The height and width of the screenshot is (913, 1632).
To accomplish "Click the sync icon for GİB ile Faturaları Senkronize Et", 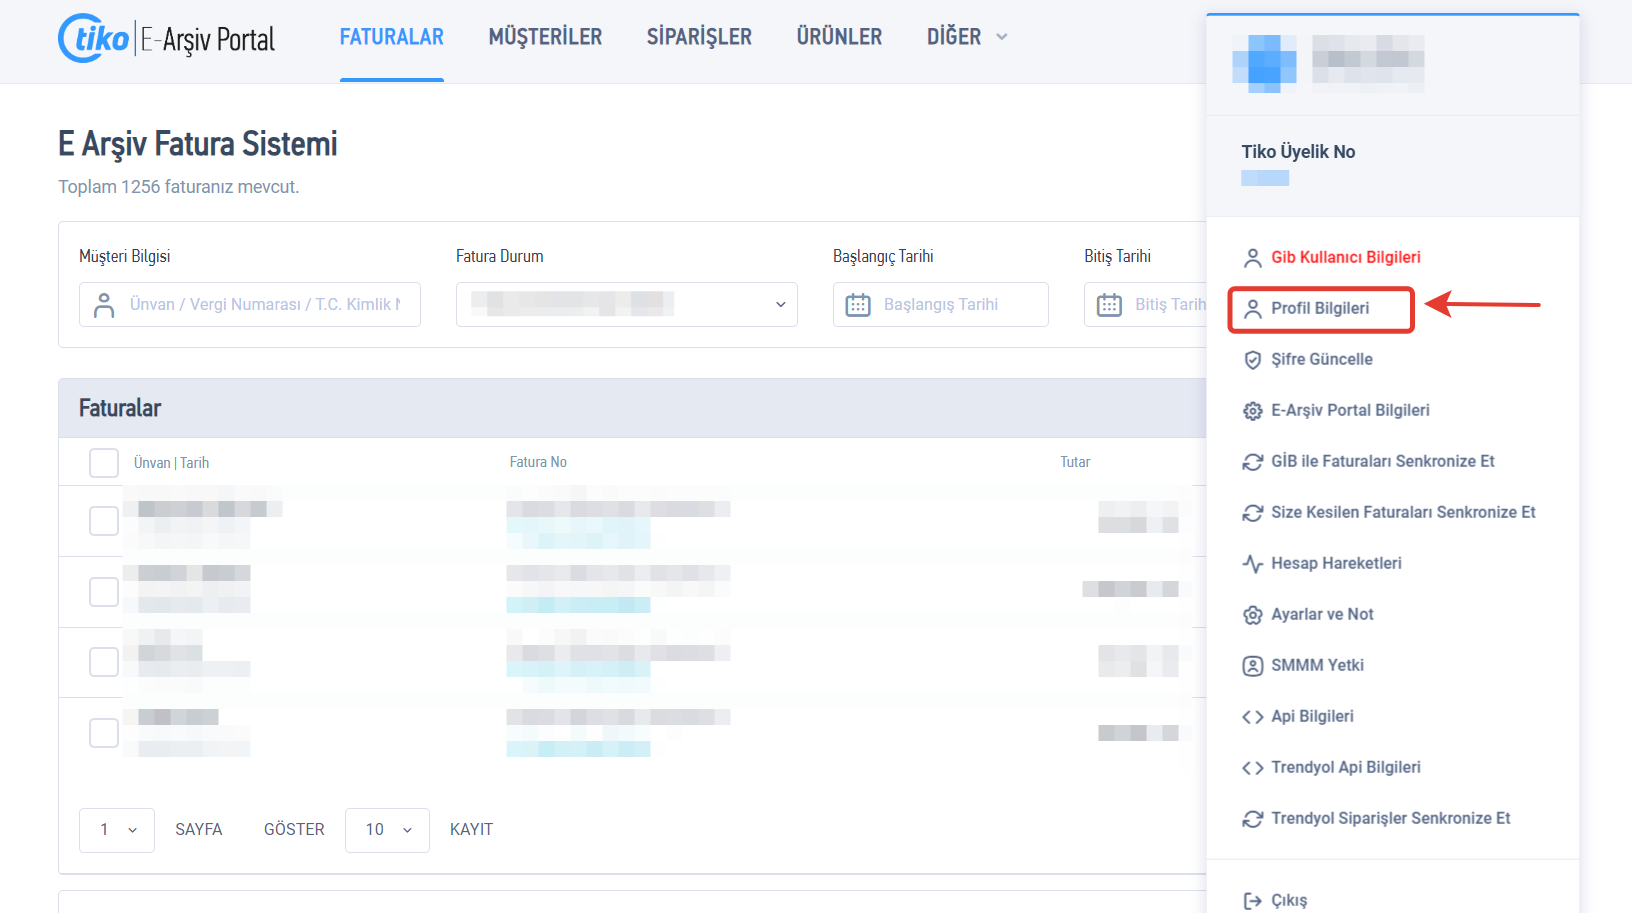I will point(1252,462).
